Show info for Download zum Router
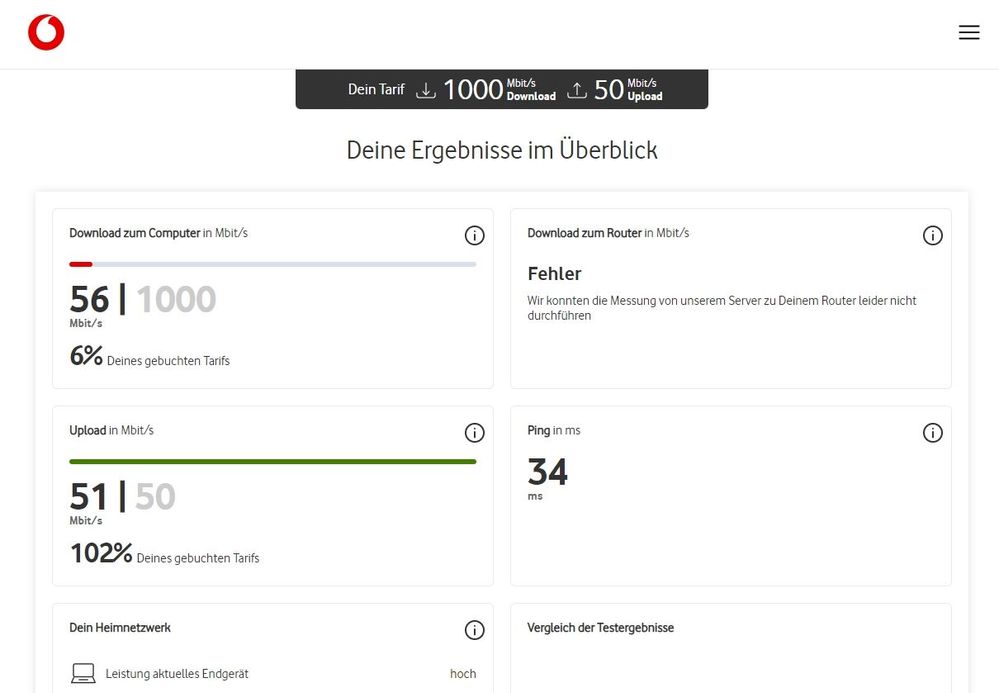This screenshot has height=693, width=999. point(933,235)
